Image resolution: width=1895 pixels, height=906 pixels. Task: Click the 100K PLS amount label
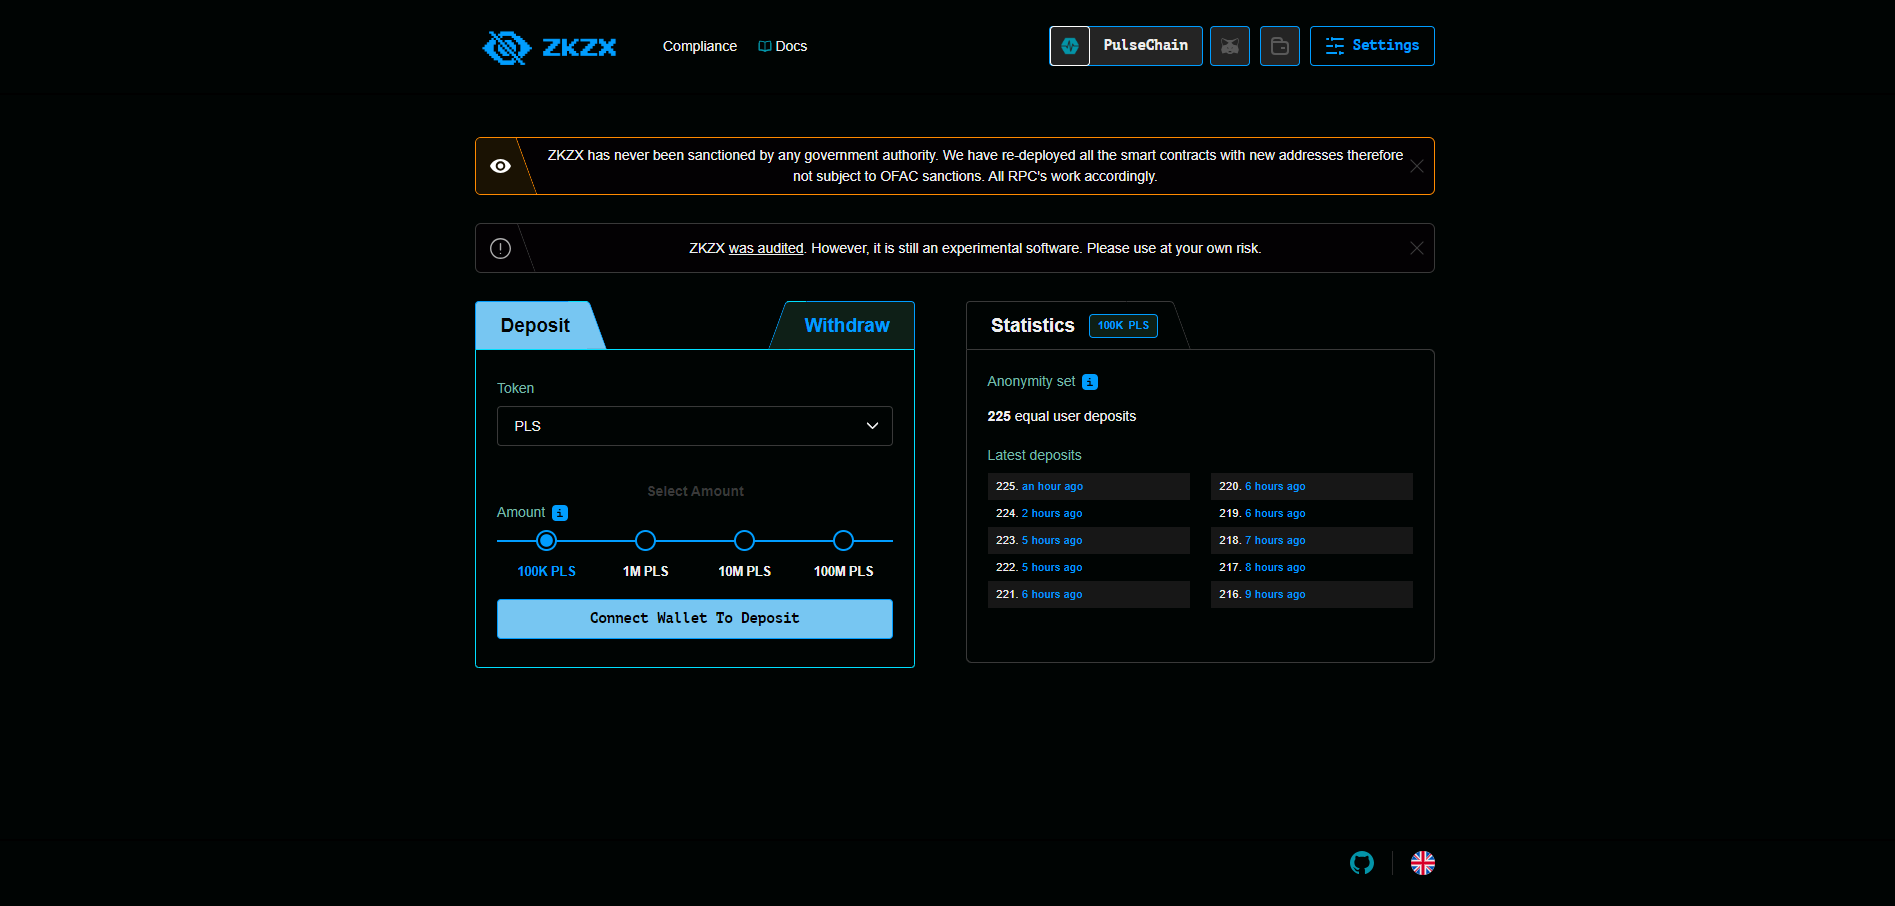pos(546,571)
